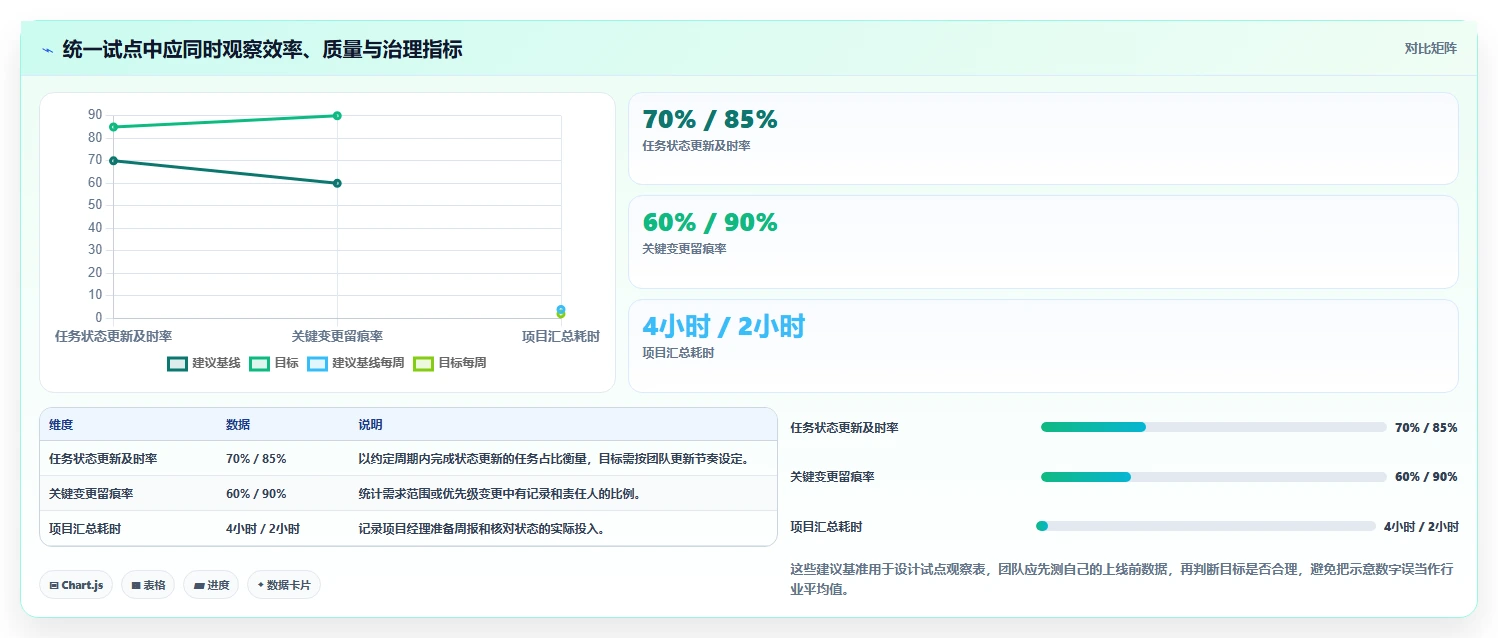
Task: Click the light green target point at 85
Action: [x=113, y=127]
